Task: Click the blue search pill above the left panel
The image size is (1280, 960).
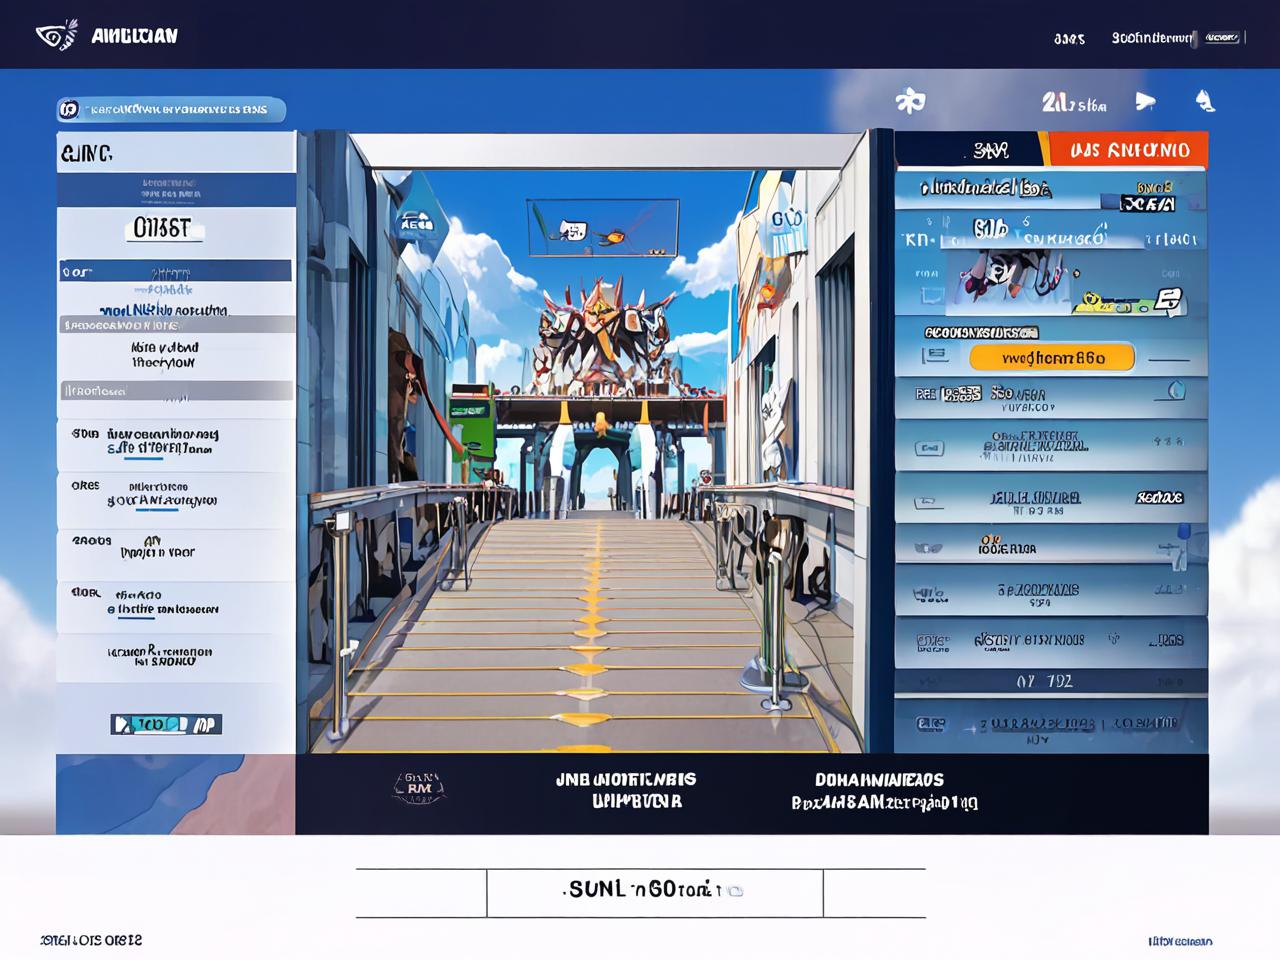Action: (171, 109)
